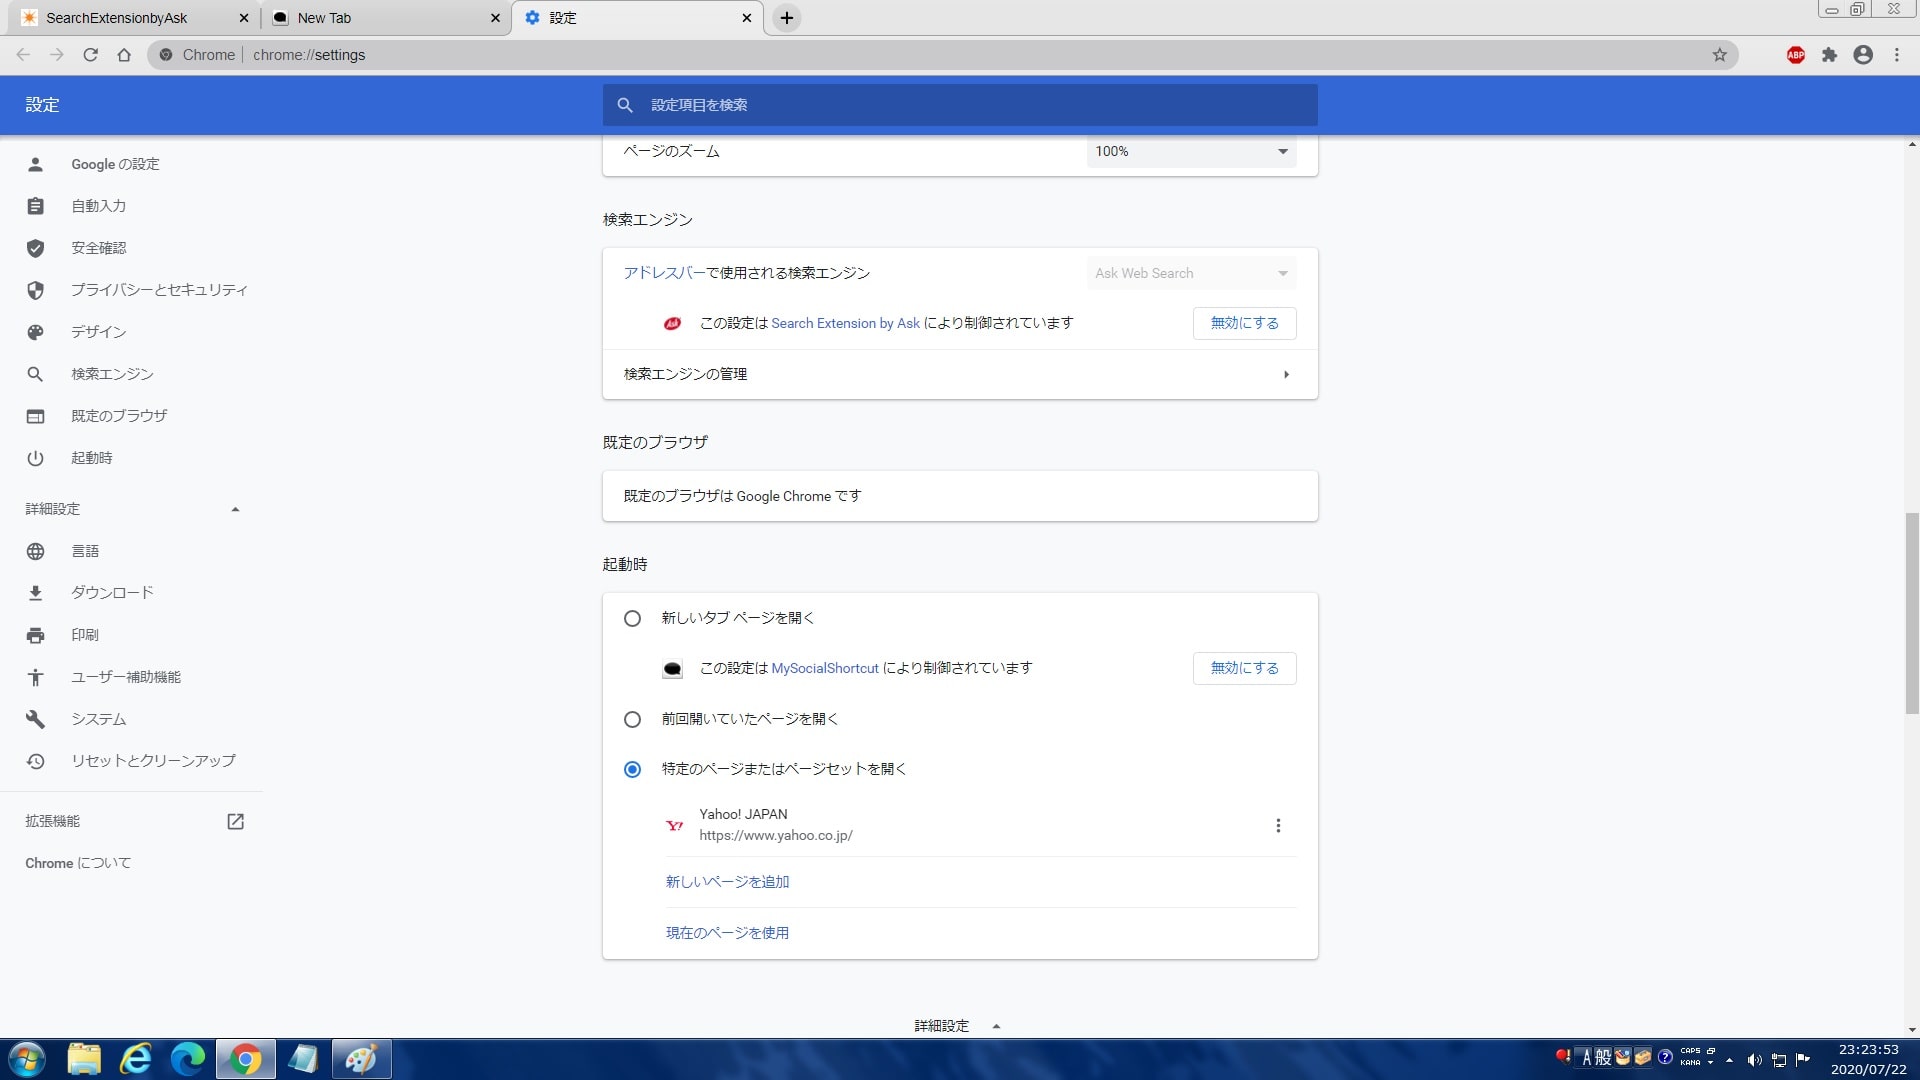Launch Internet Explorer from the taskbar

point(135,1059)
